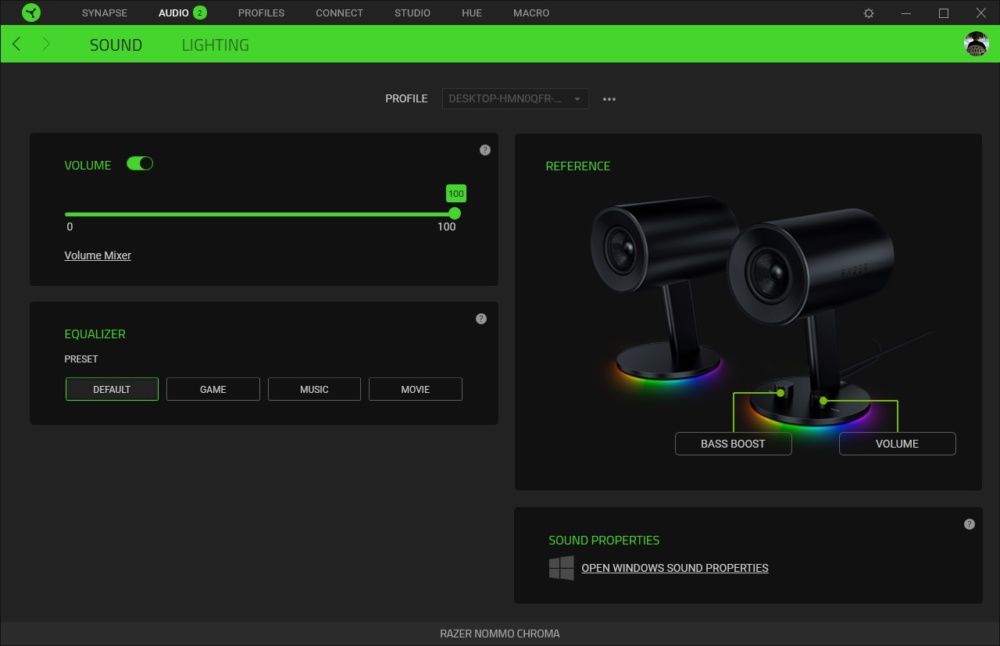Screen dimensions: 1000x646
Task: Expand the Profile dropdown
Action: 515,99
